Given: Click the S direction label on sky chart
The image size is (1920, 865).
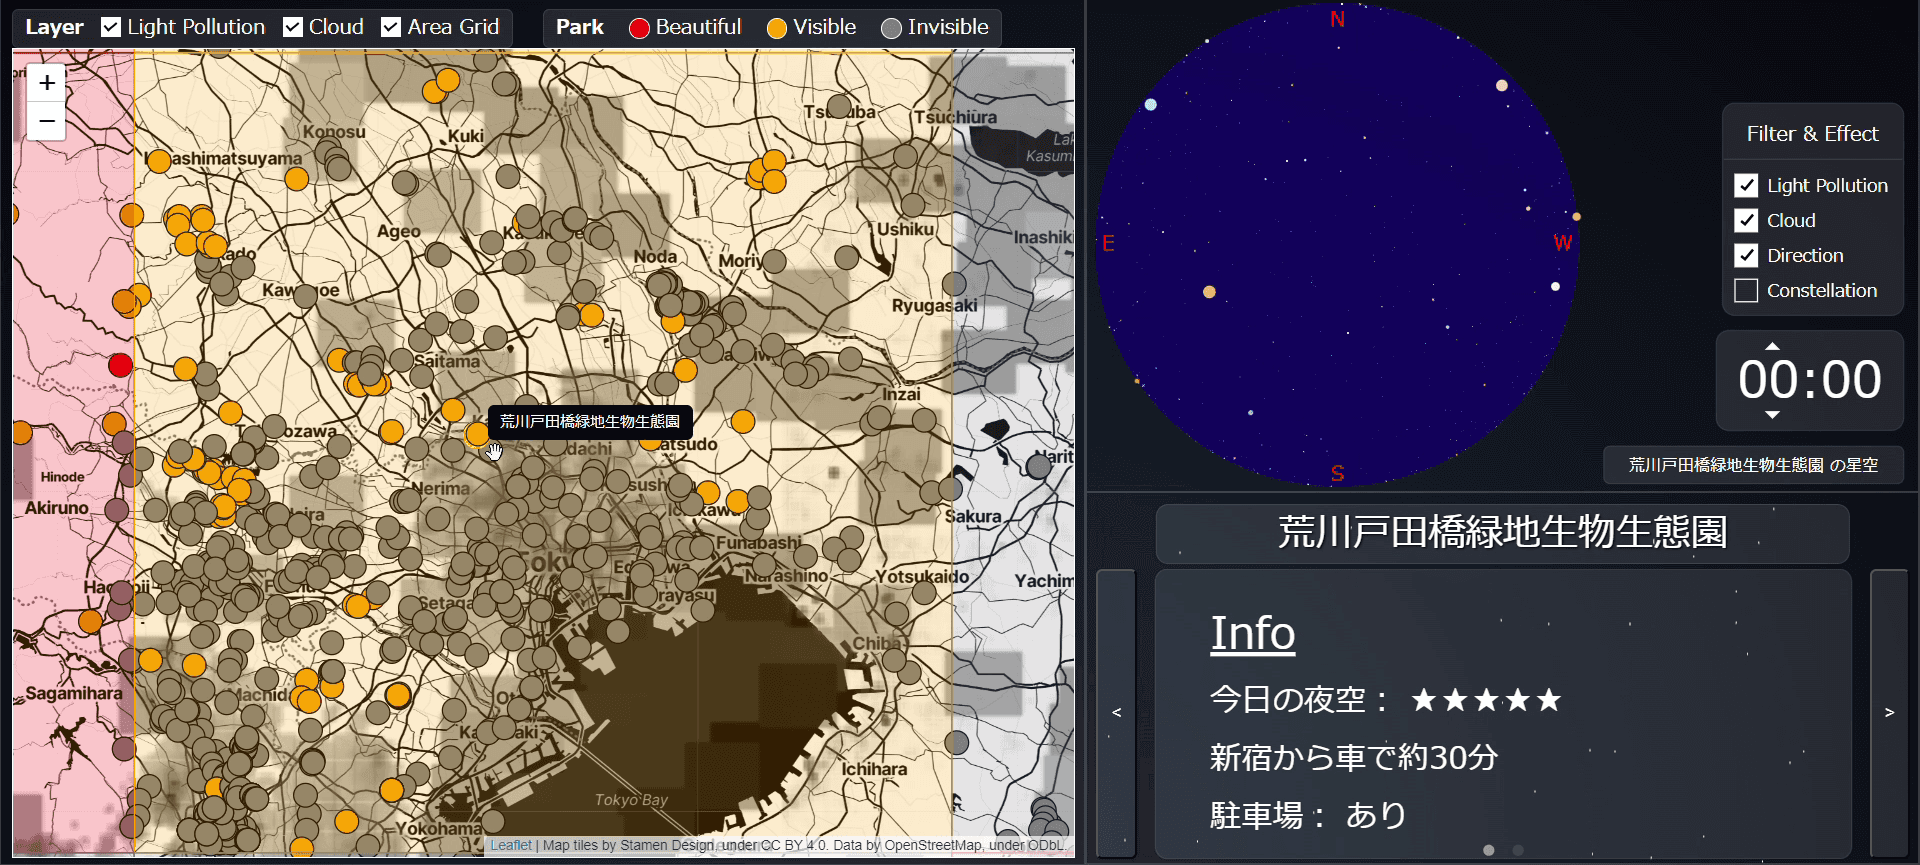Looking at the screenshot, I should [1337, 473].
